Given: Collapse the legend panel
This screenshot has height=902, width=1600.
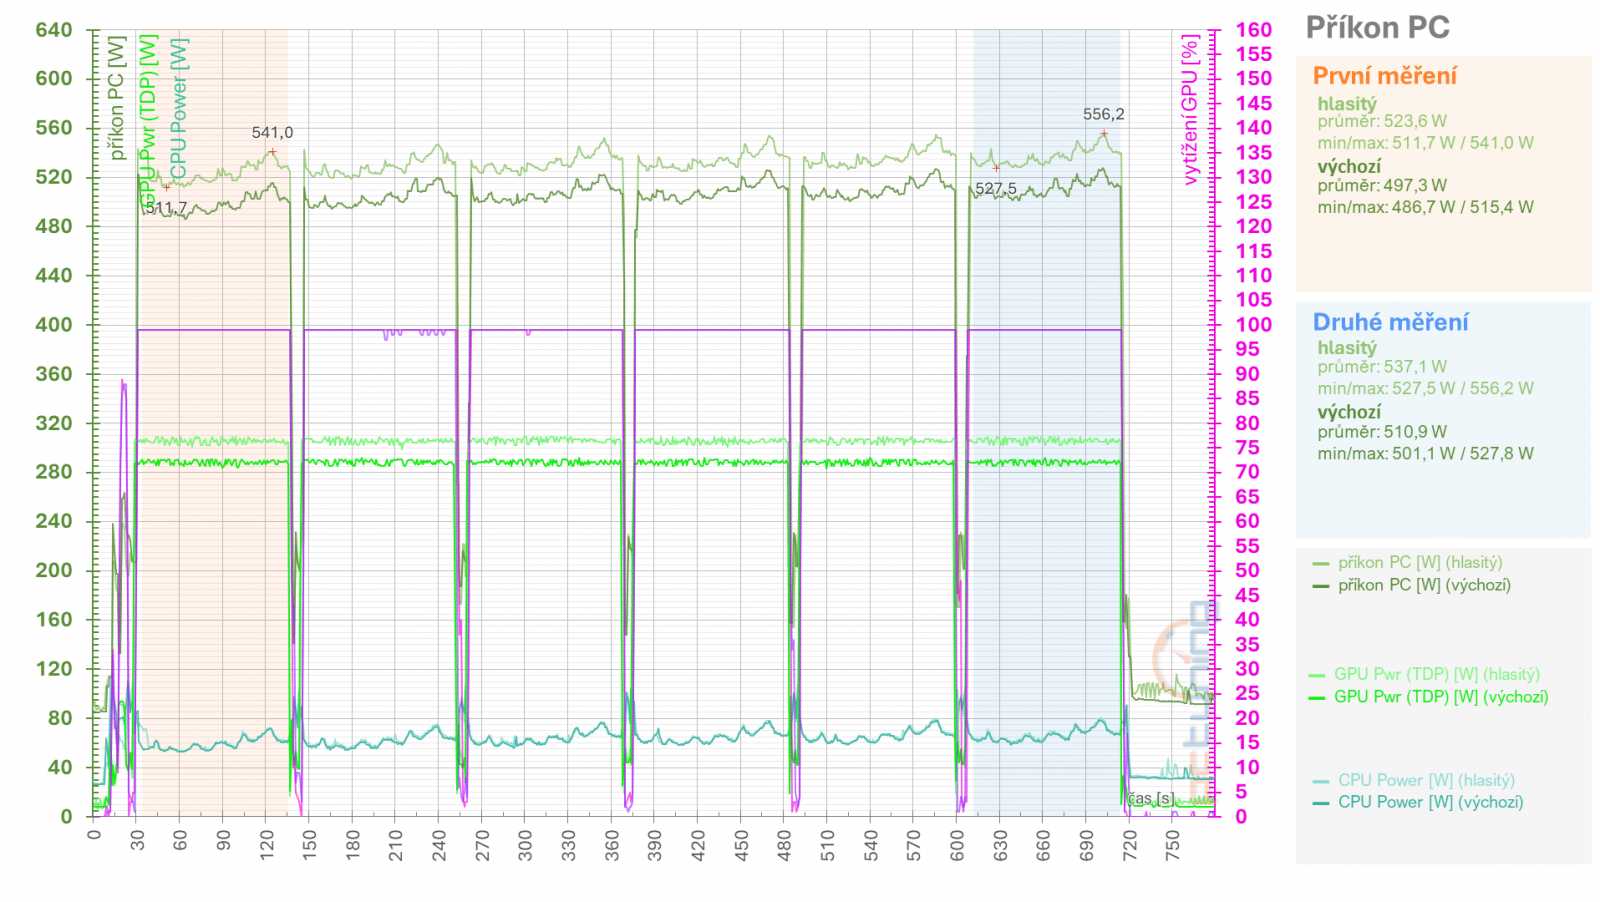Looking at the screenshot, I should click(x=1440, y=682).
